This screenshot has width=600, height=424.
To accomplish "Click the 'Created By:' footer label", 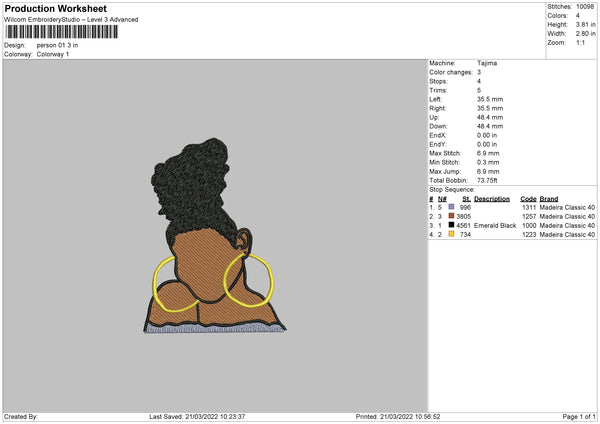I will pyautogui.click(x=21, y=417).
